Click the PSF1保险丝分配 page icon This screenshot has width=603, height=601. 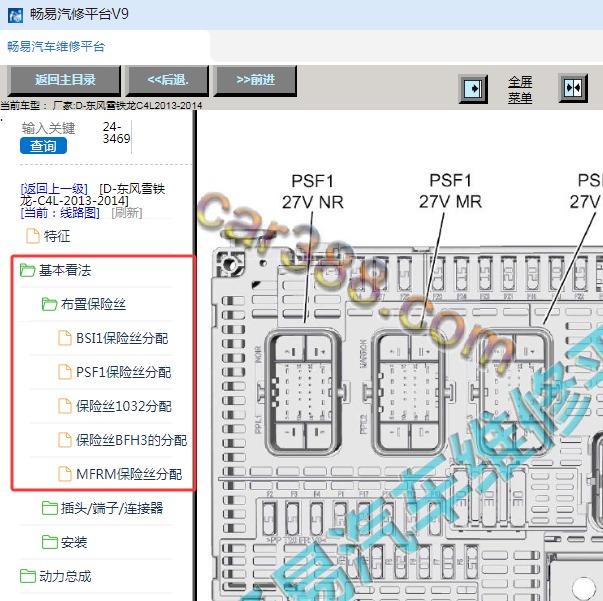pos(65,372)
